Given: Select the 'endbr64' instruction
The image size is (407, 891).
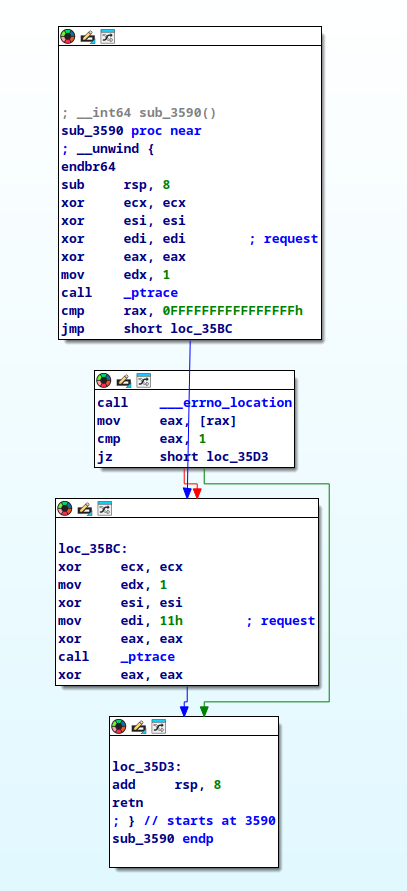Looking at the screenshot, I should [88, 167].
